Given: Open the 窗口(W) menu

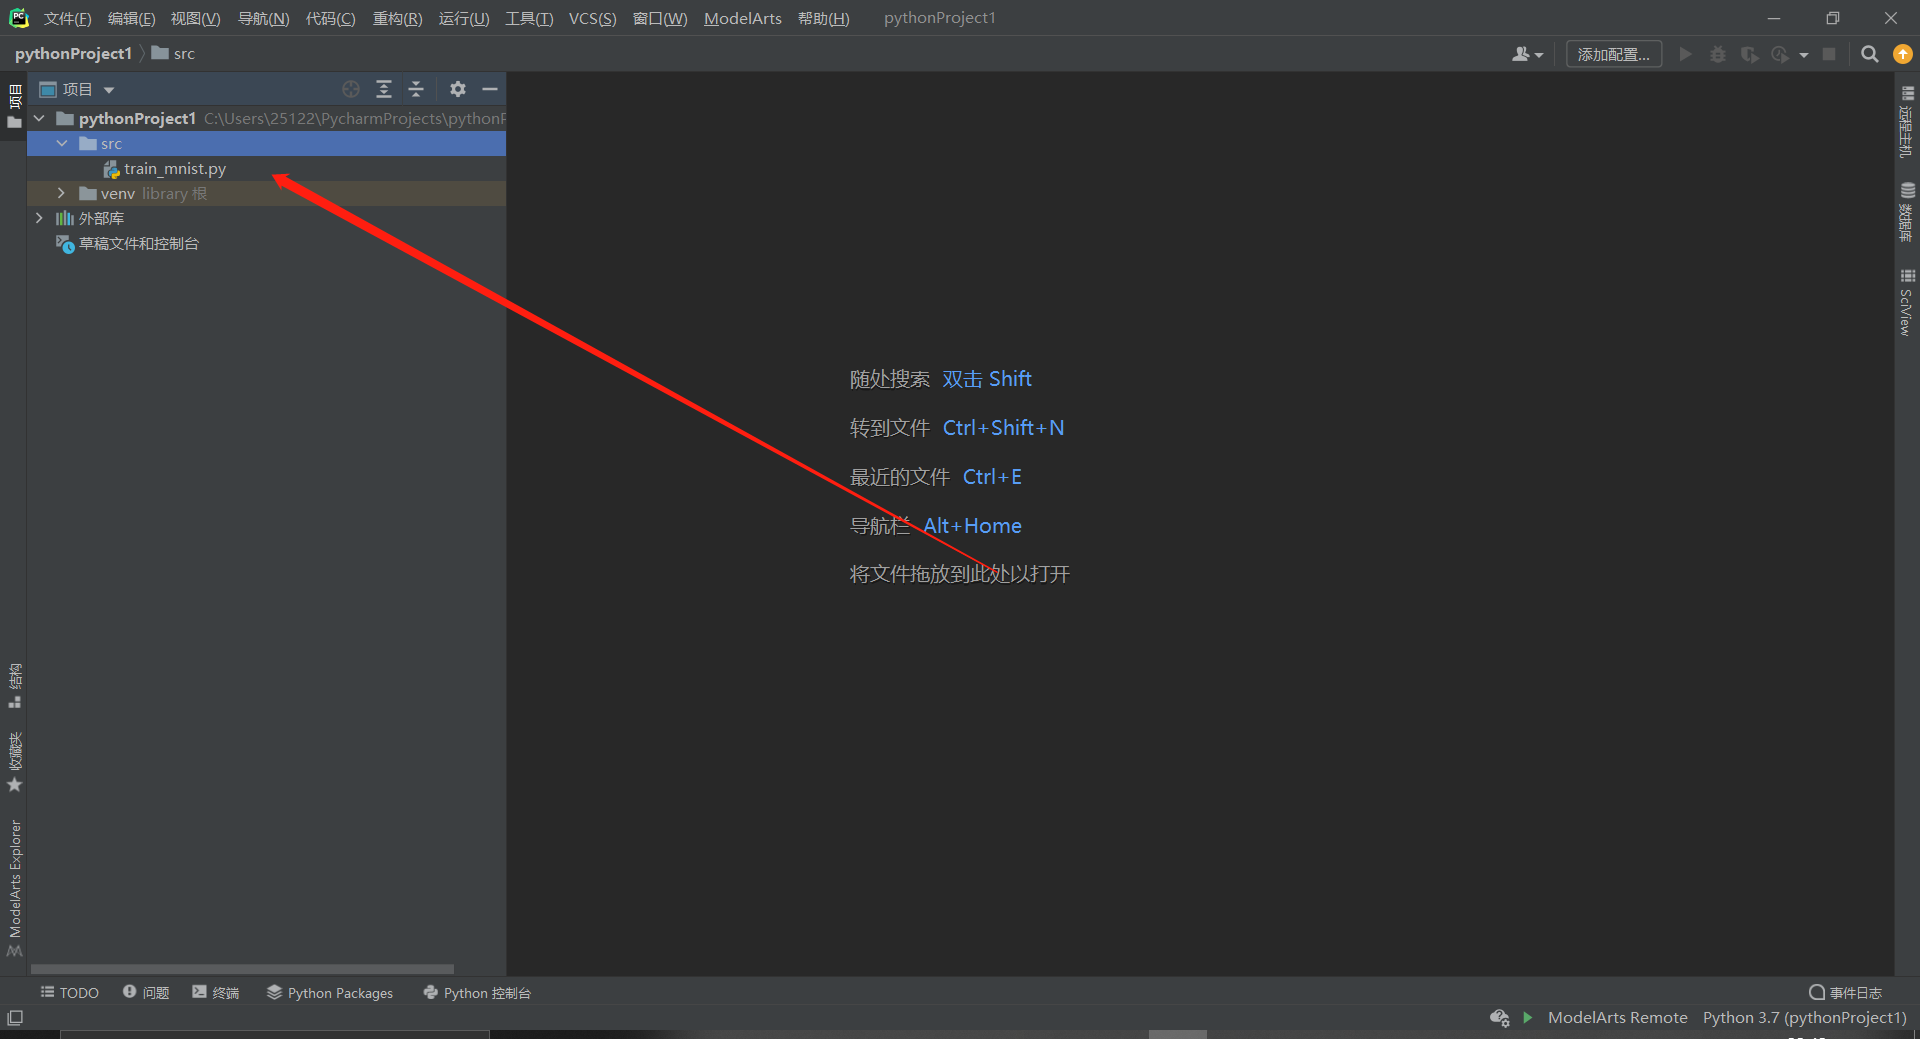Looking at the screenshot, I should point(660,18).
